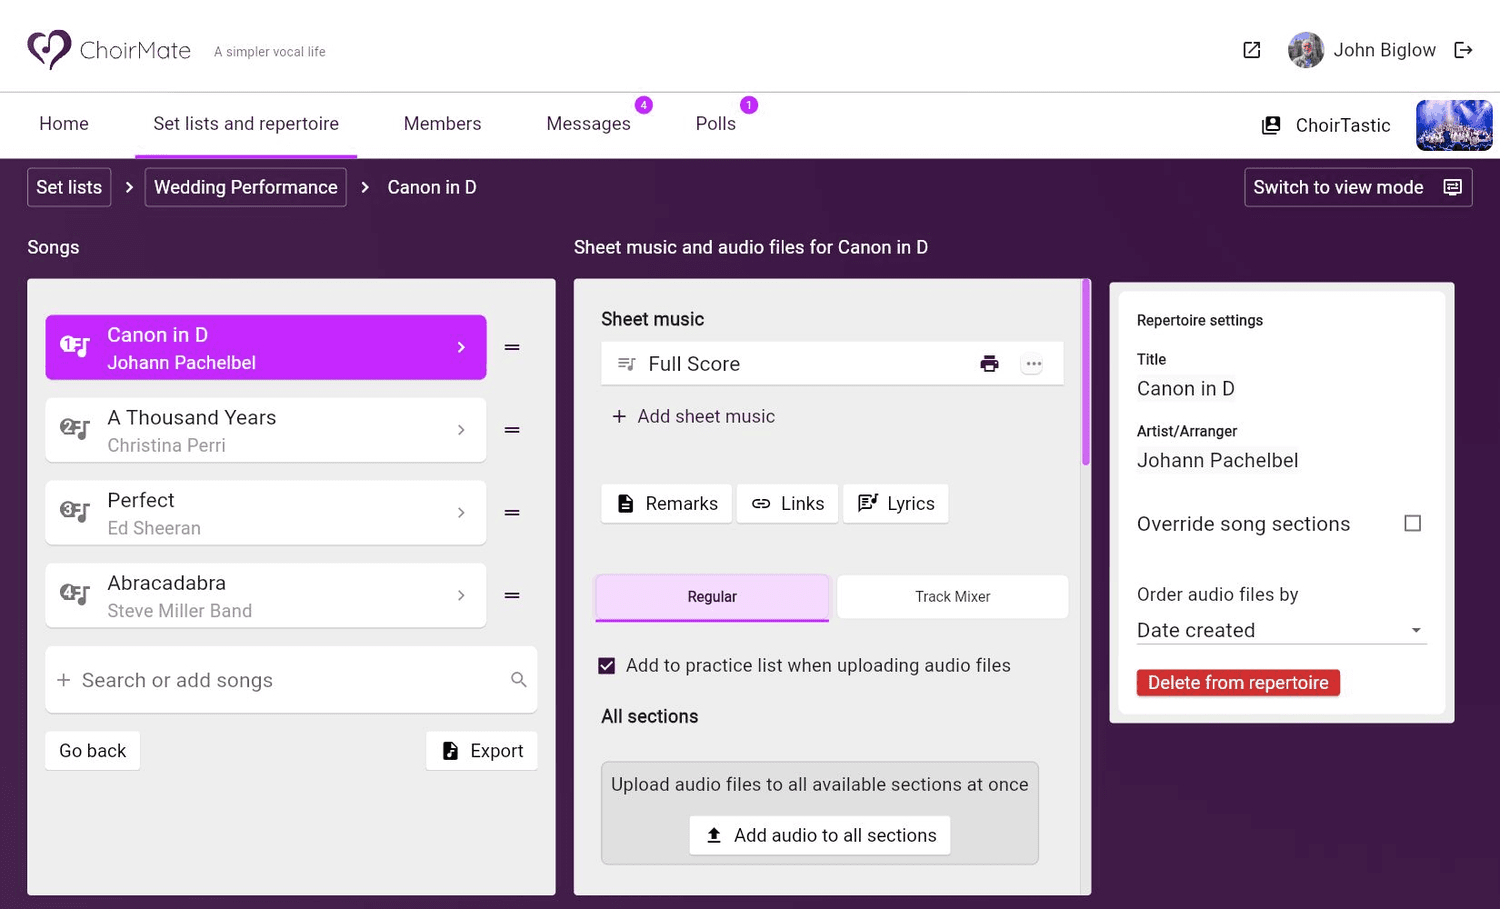Click the plus icon beside Search or add songs
The width and height of the screenshot is (1500, 909).
point(64,680)
